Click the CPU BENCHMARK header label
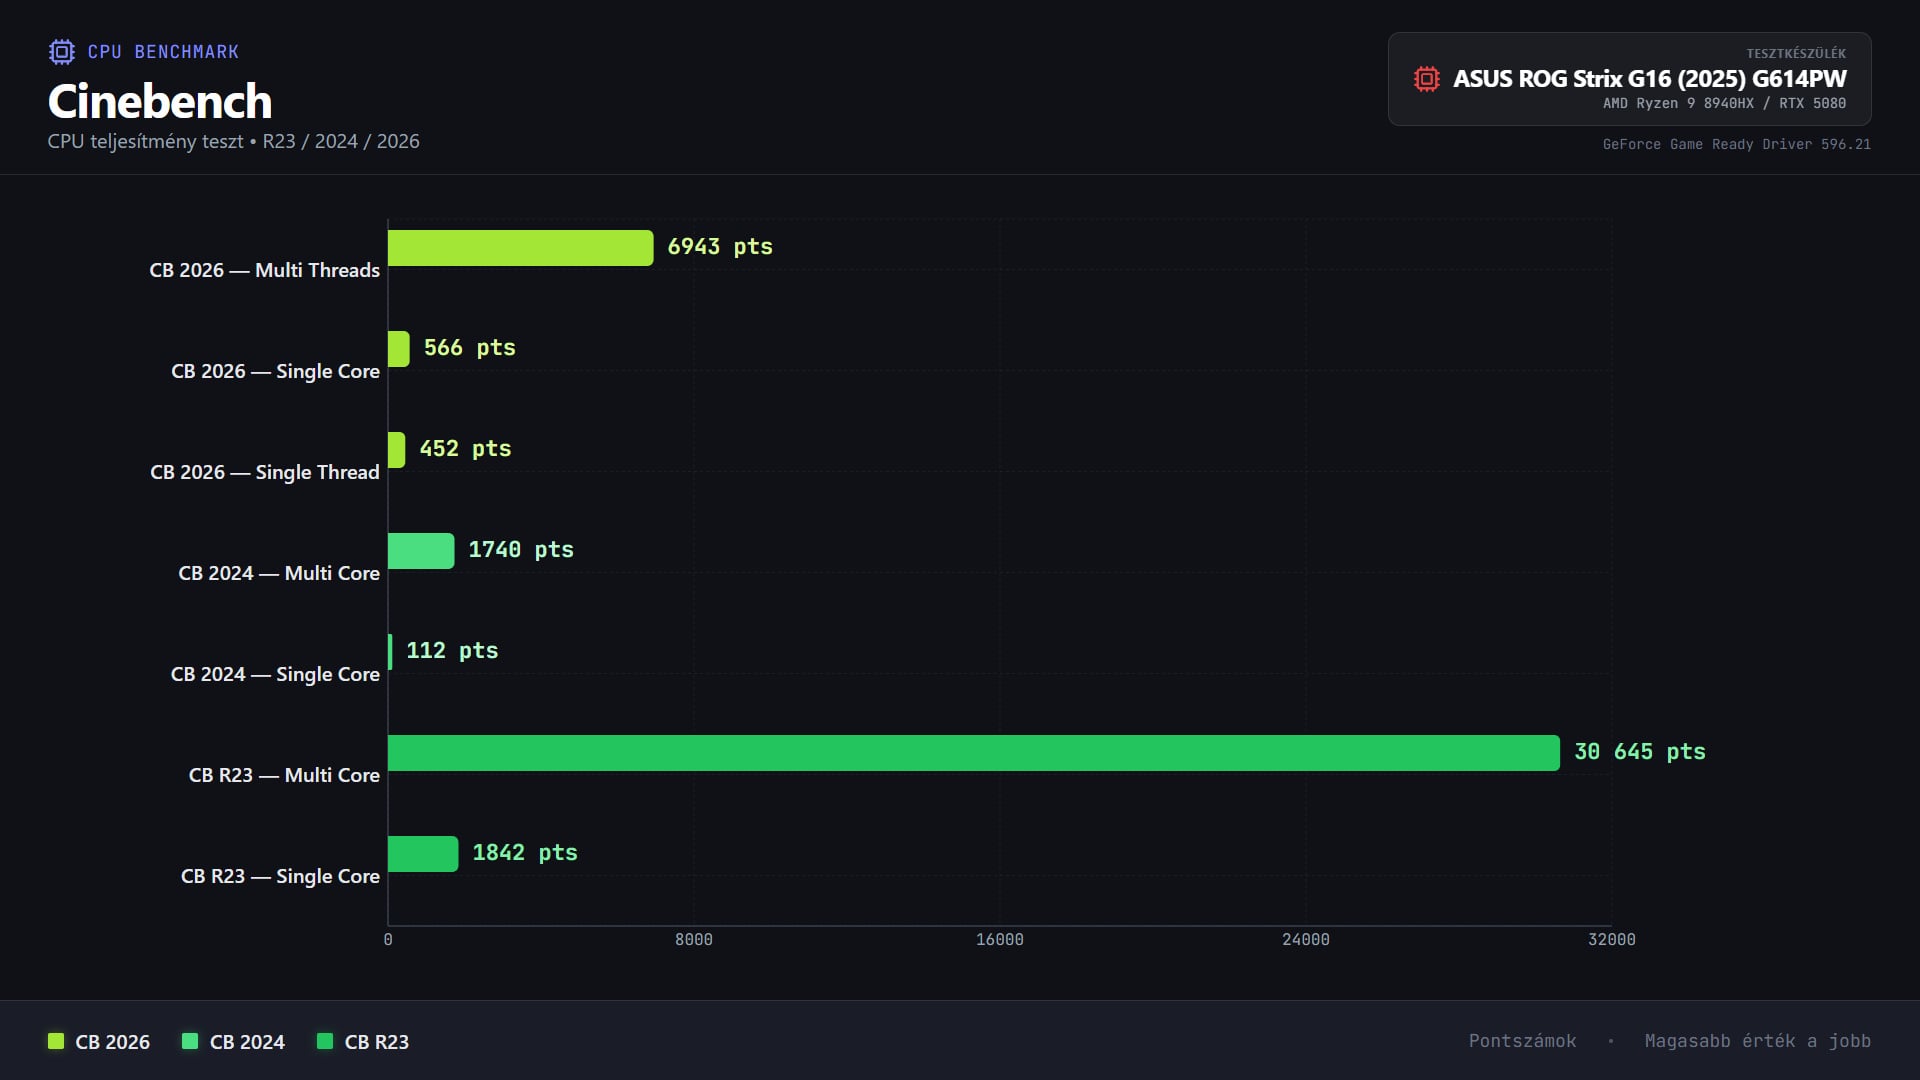This screenshot has width=1920, height=1080. pos(163,52)
